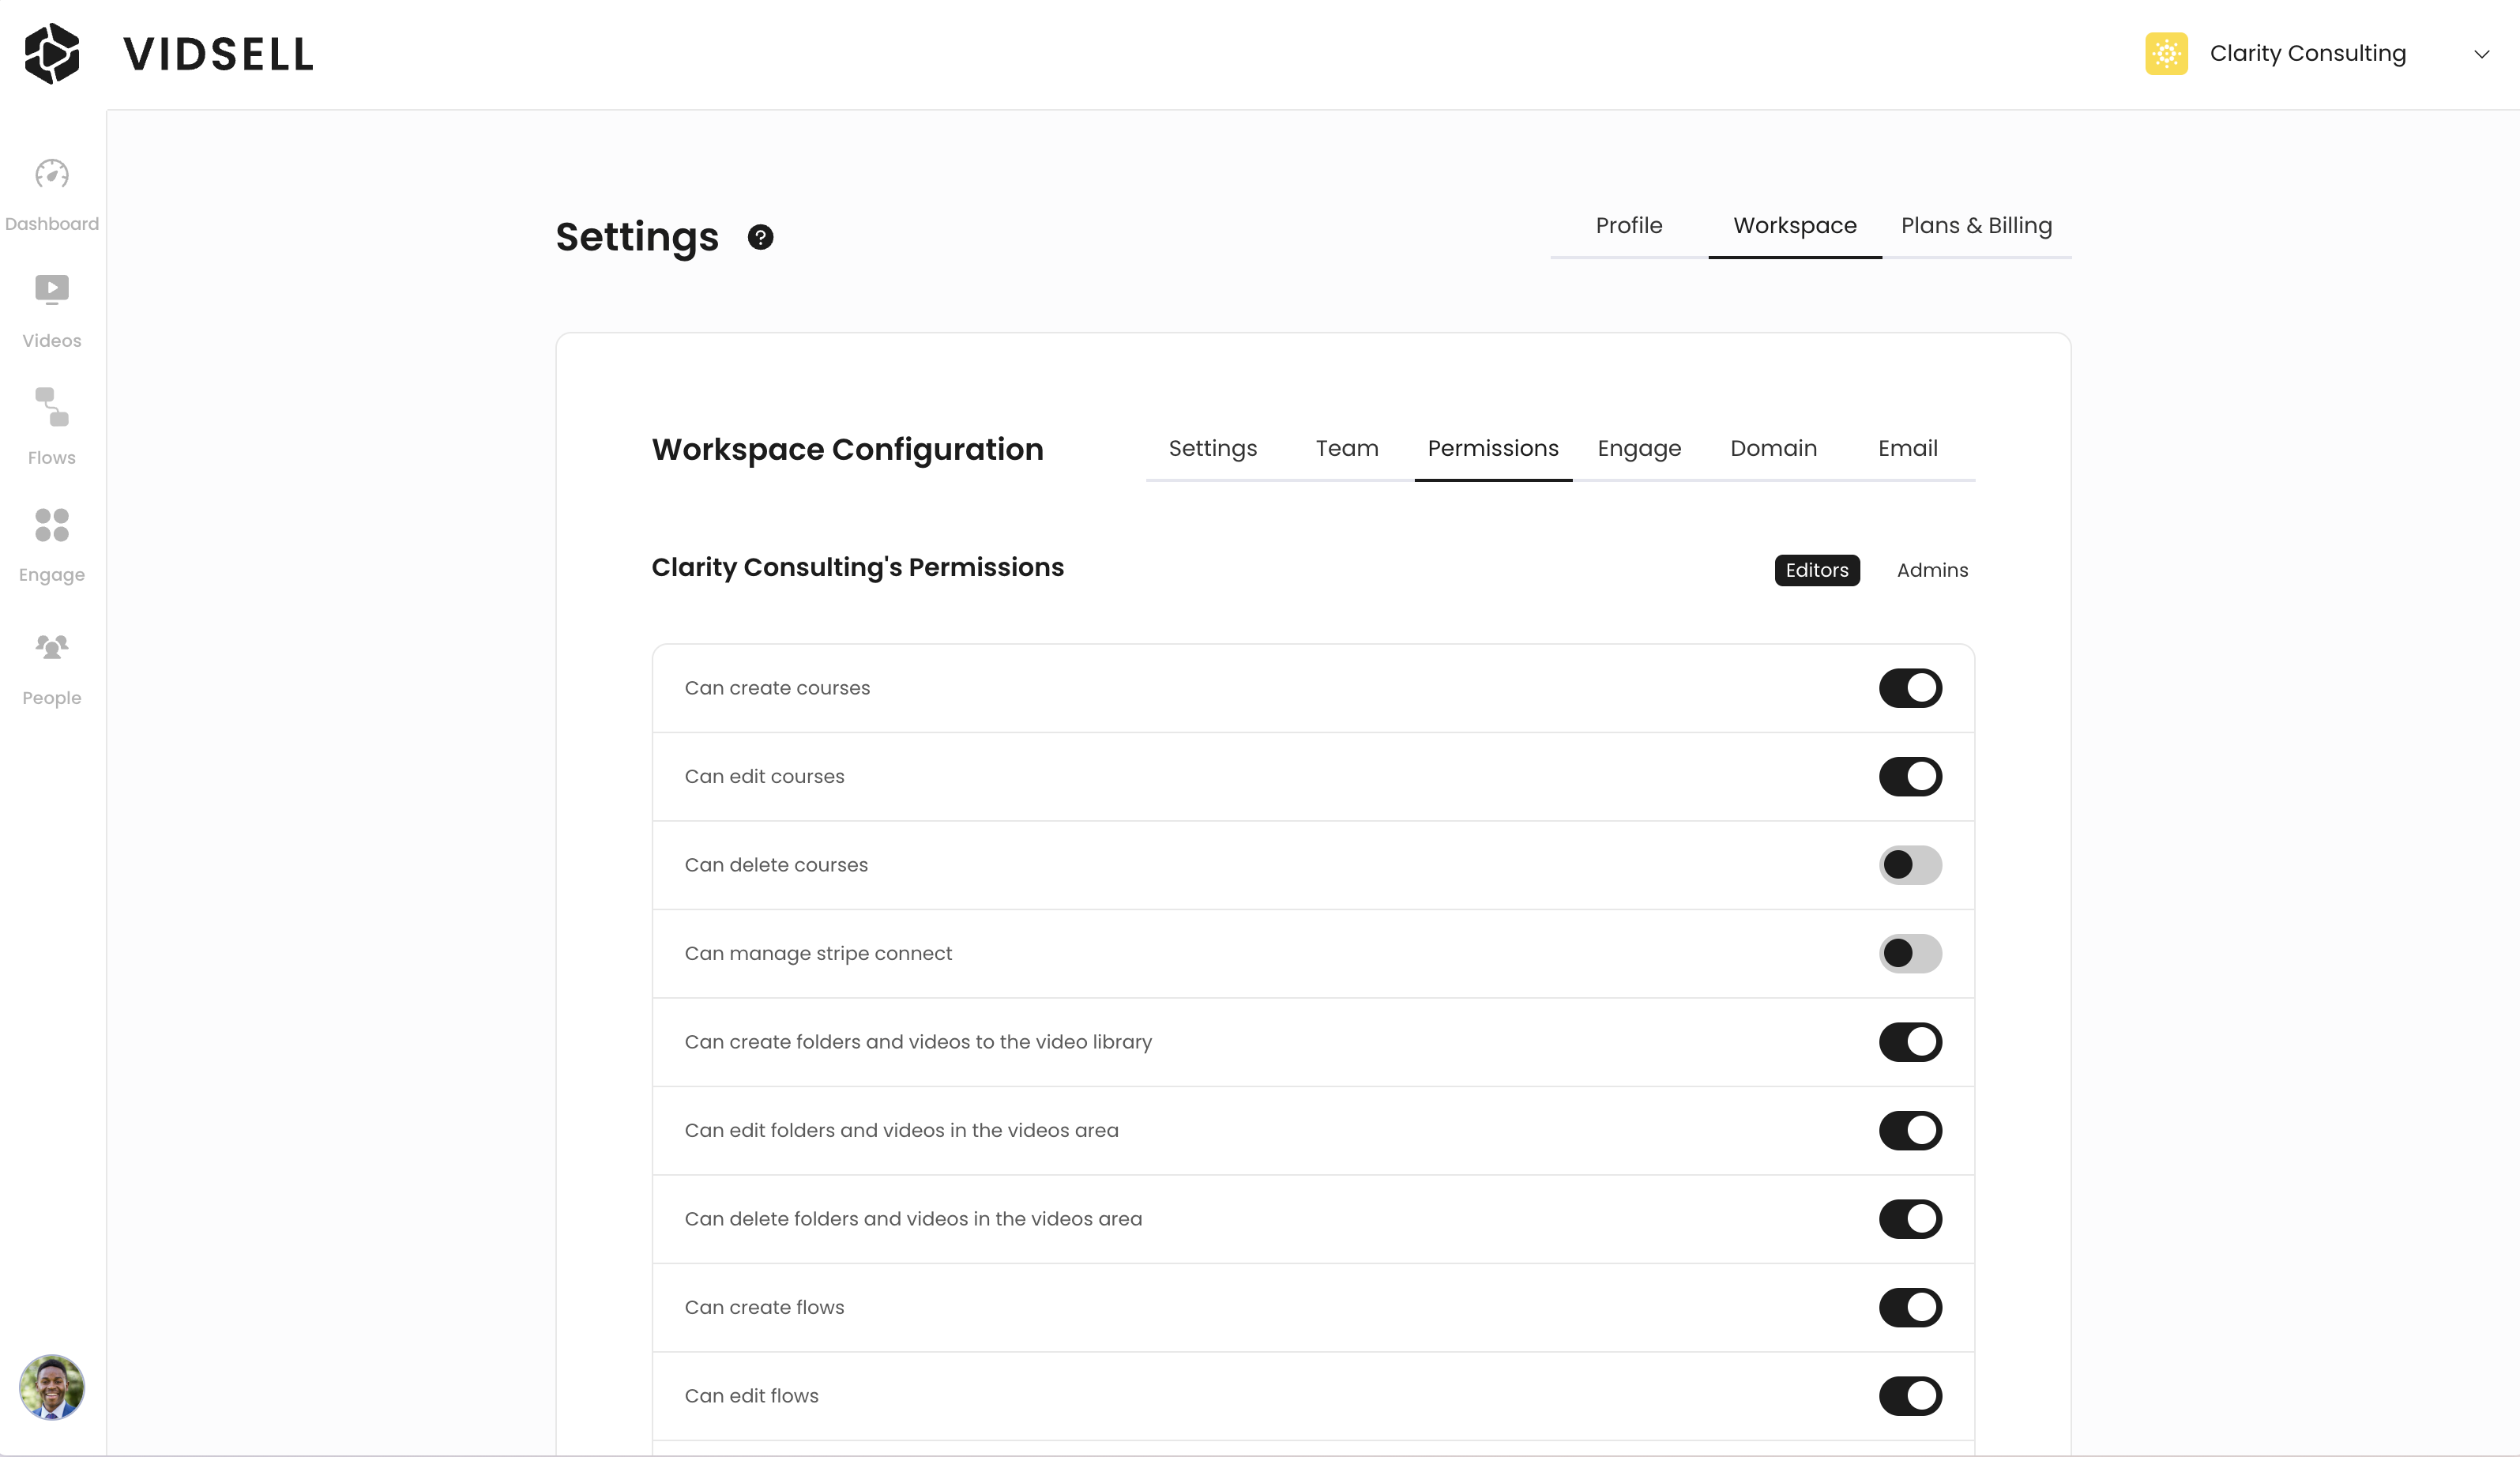Select the Domain configuration tab
The image size is (2520, 1457).
click(1773, 448)
